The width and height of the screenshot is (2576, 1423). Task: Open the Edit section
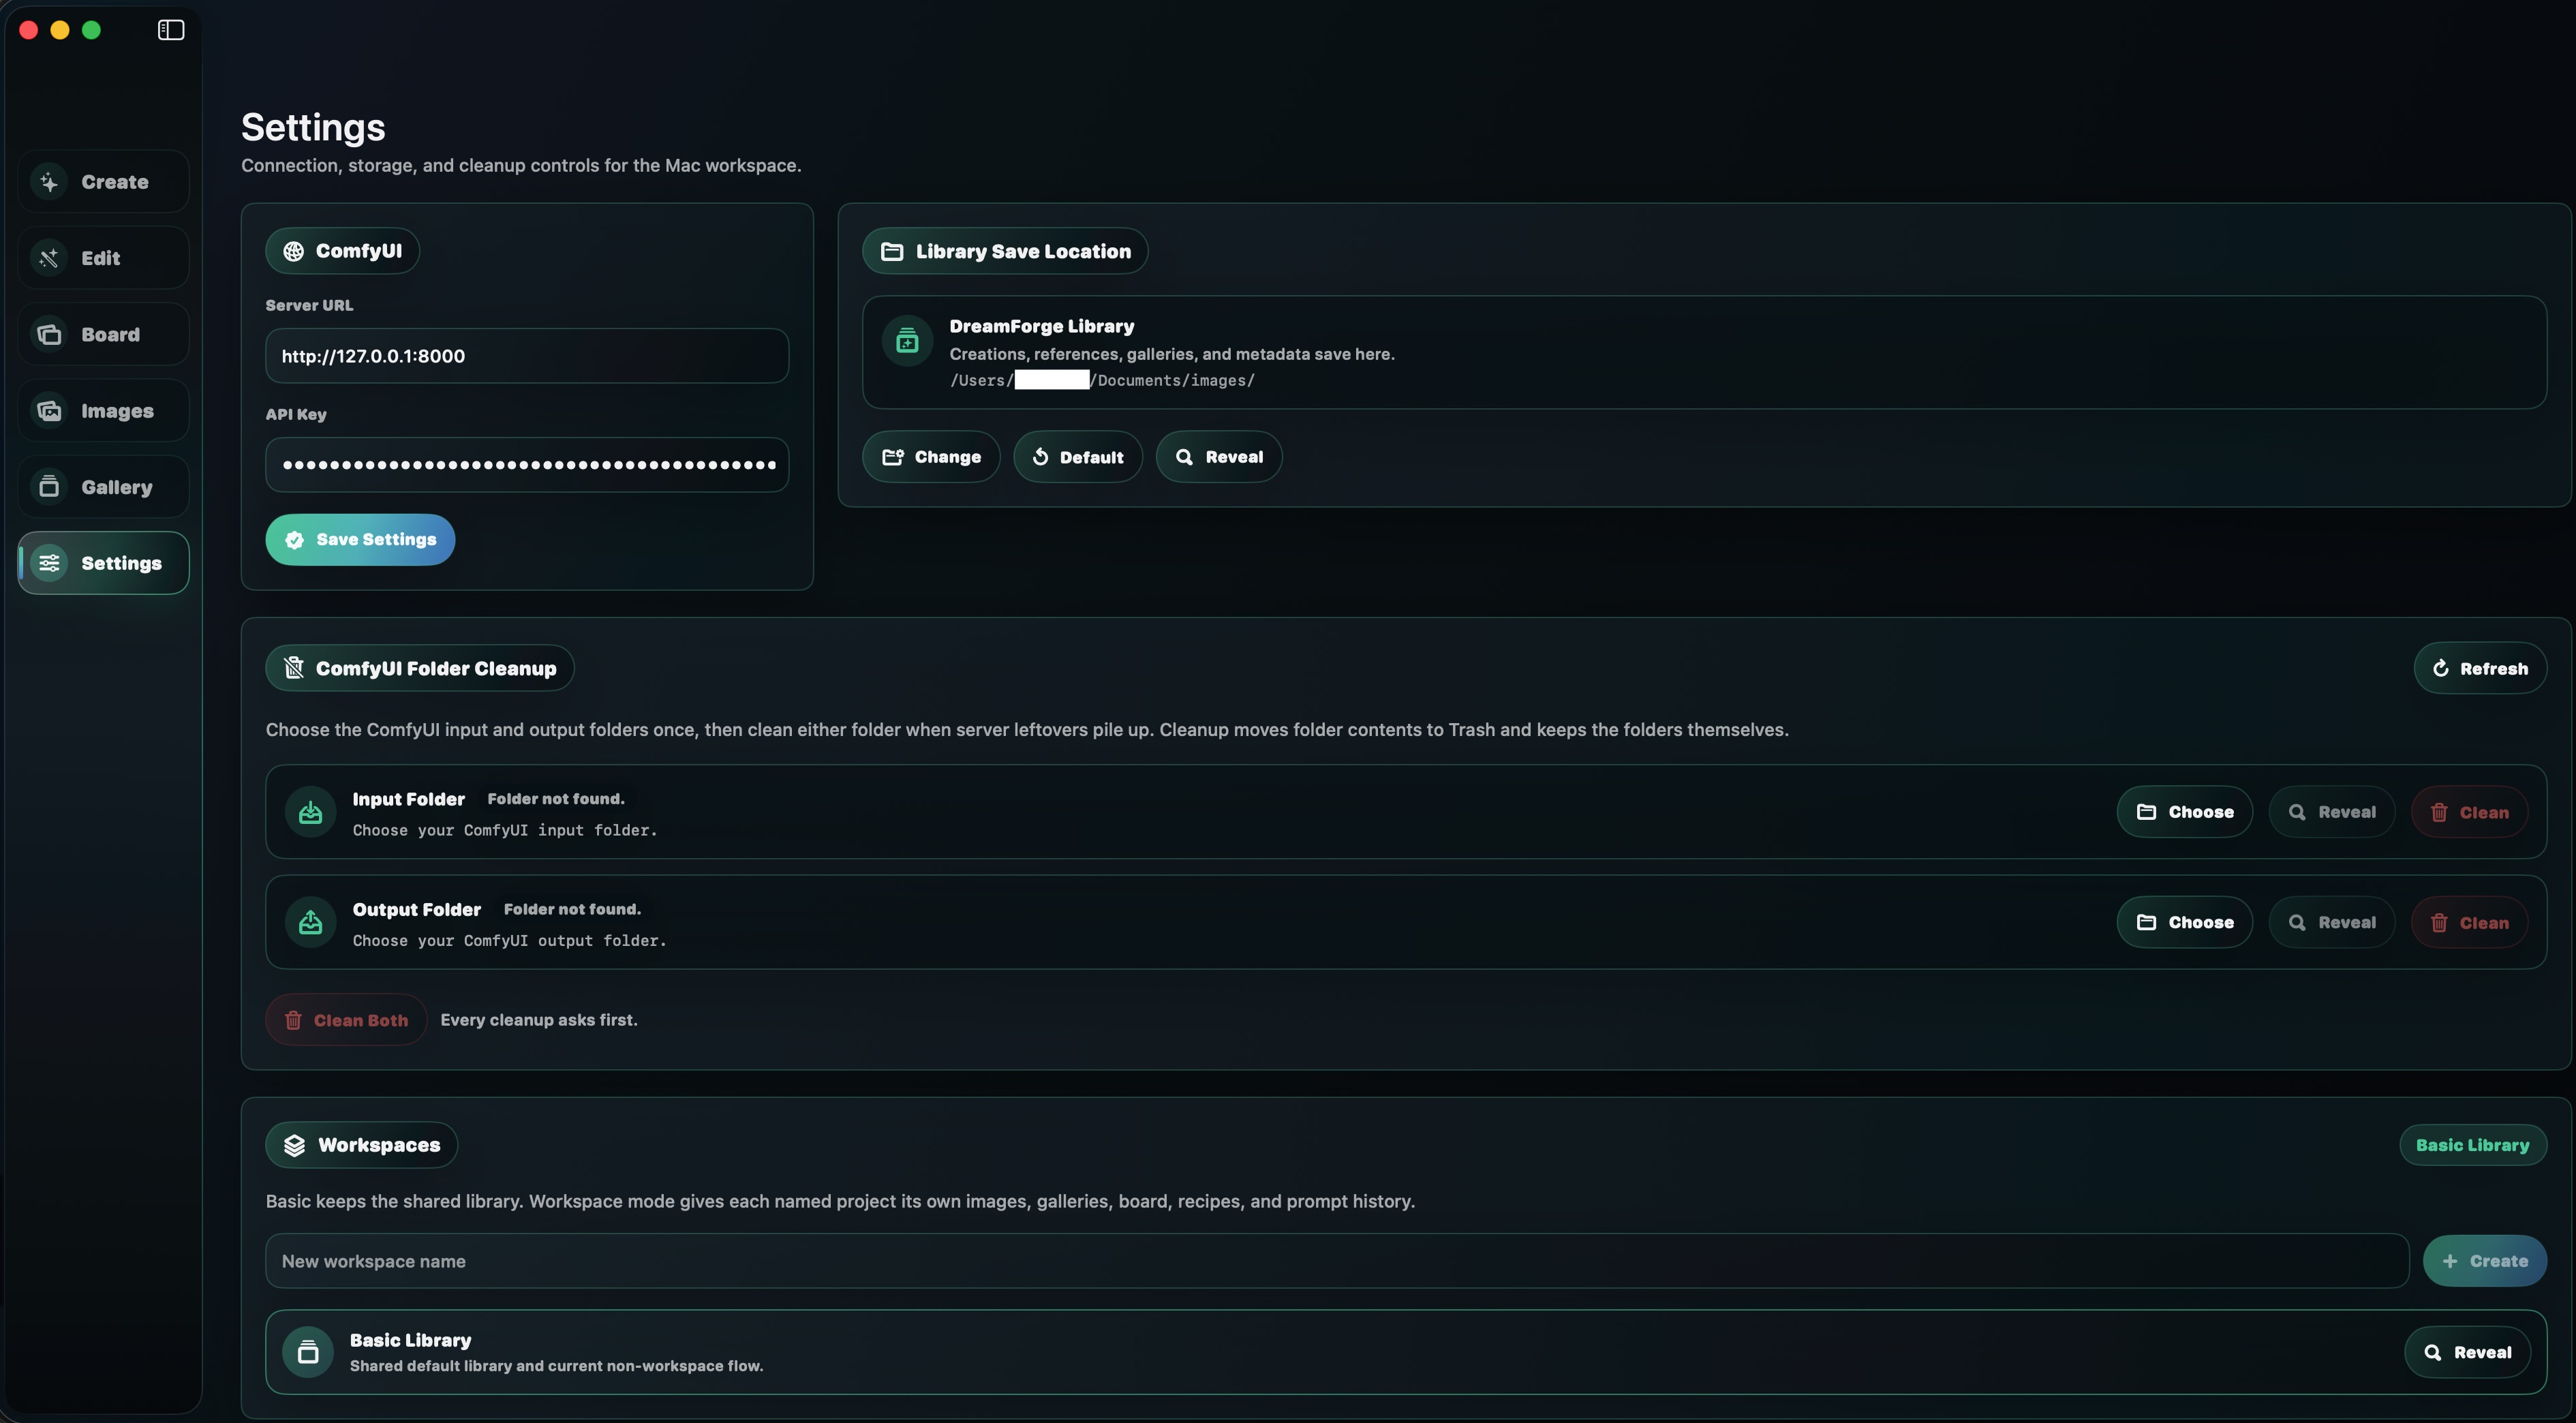point(103,258)
